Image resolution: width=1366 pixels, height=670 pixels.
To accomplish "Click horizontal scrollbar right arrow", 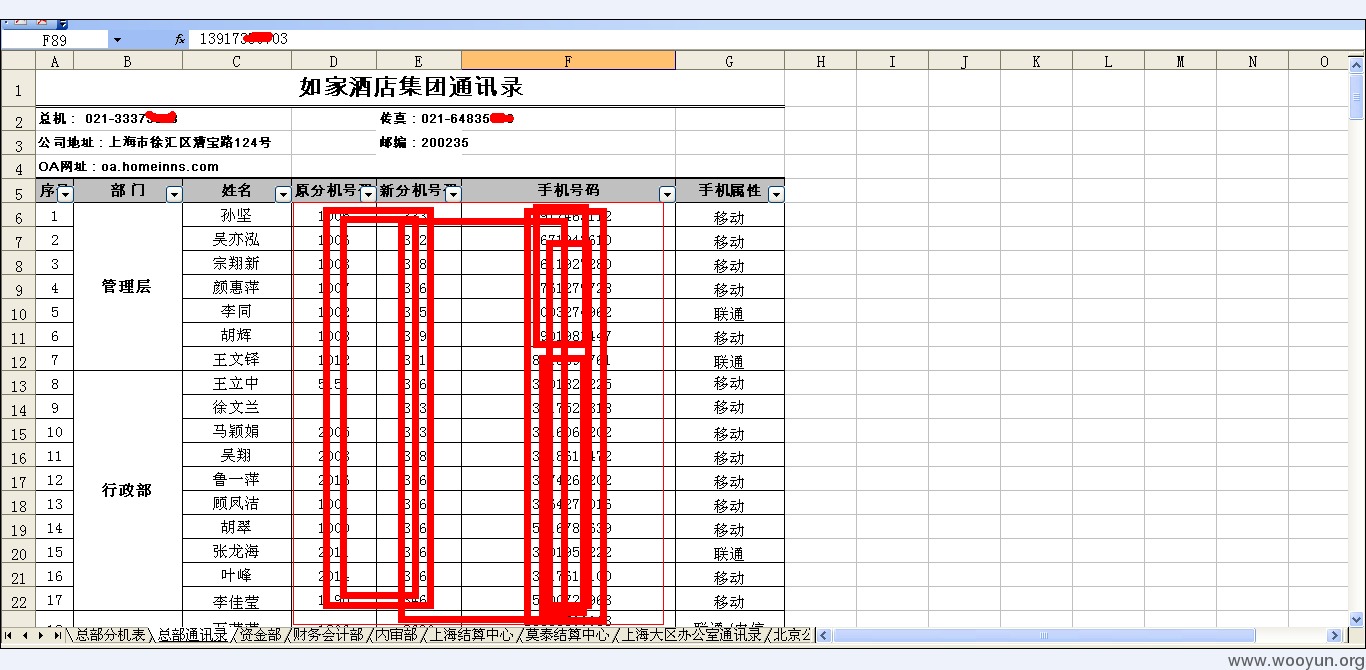I will pos(1334,635).
